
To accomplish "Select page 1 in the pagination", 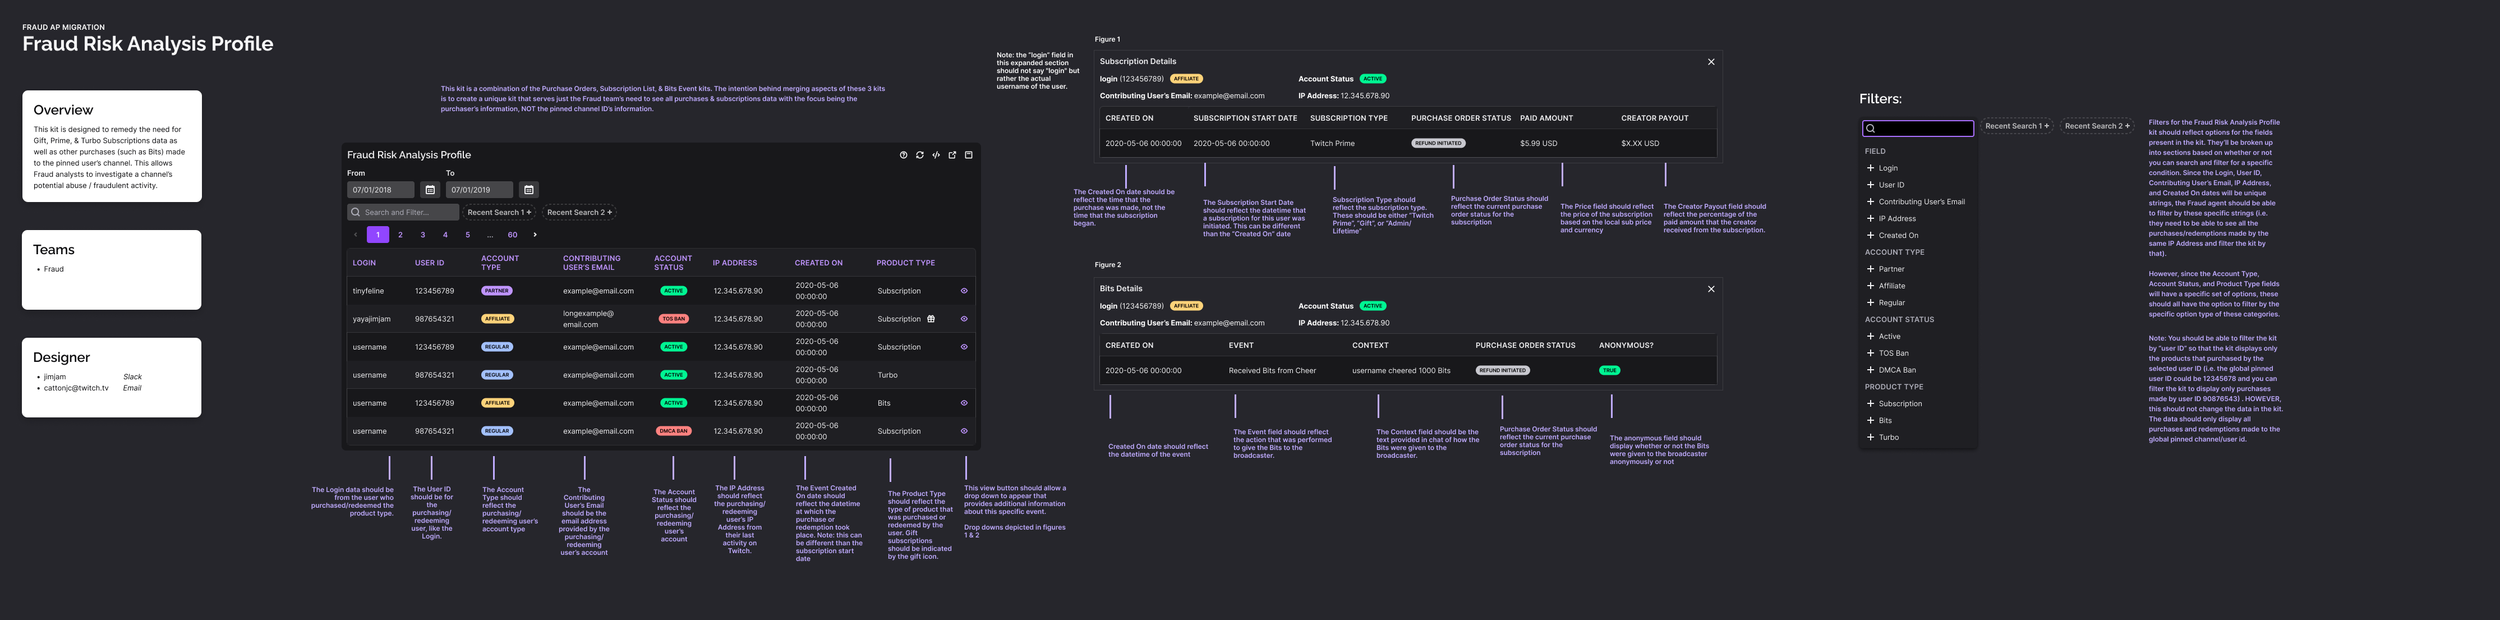I will [x=378, y=235].
